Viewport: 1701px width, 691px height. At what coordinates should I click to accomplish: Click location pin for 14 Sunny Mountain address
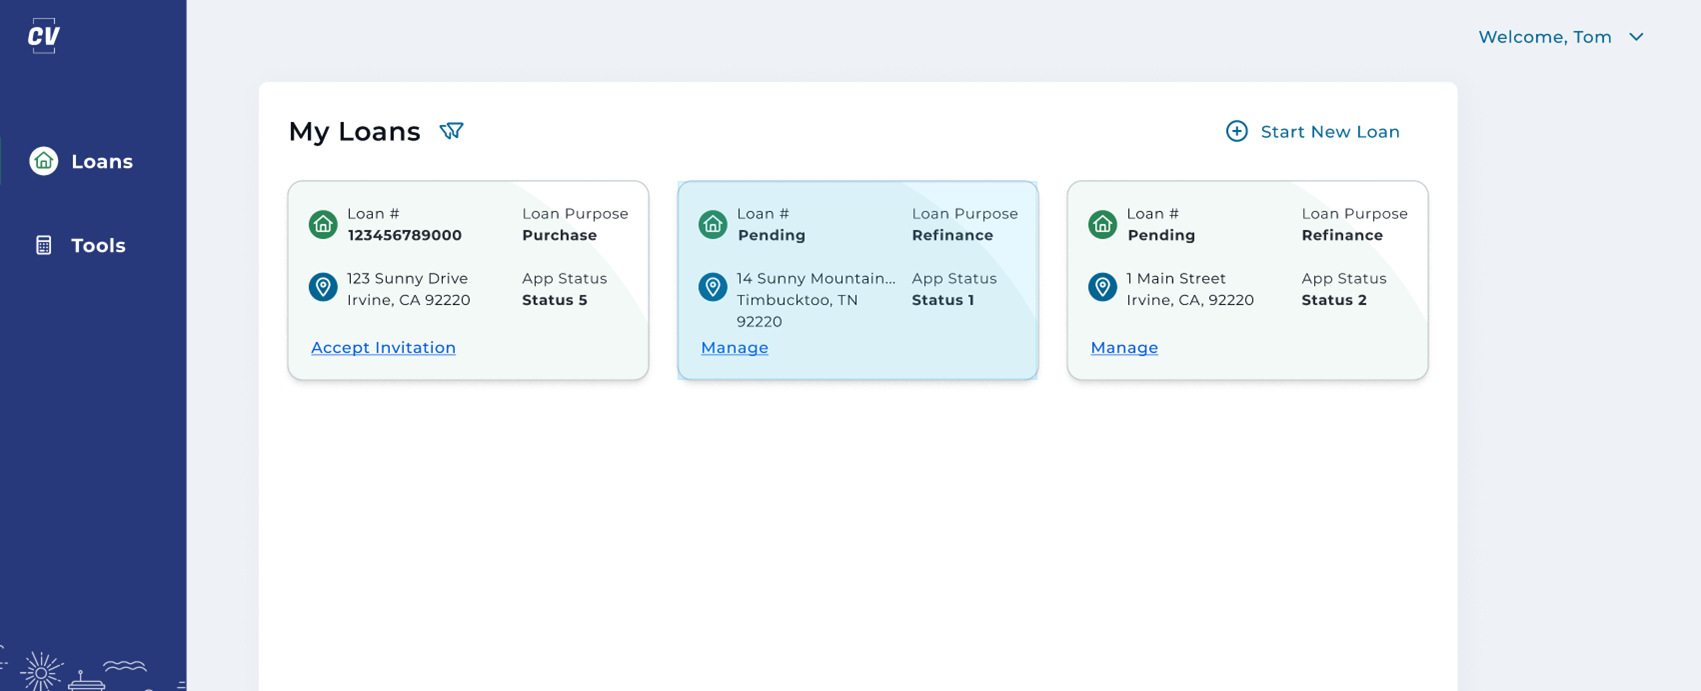(712, 288)
